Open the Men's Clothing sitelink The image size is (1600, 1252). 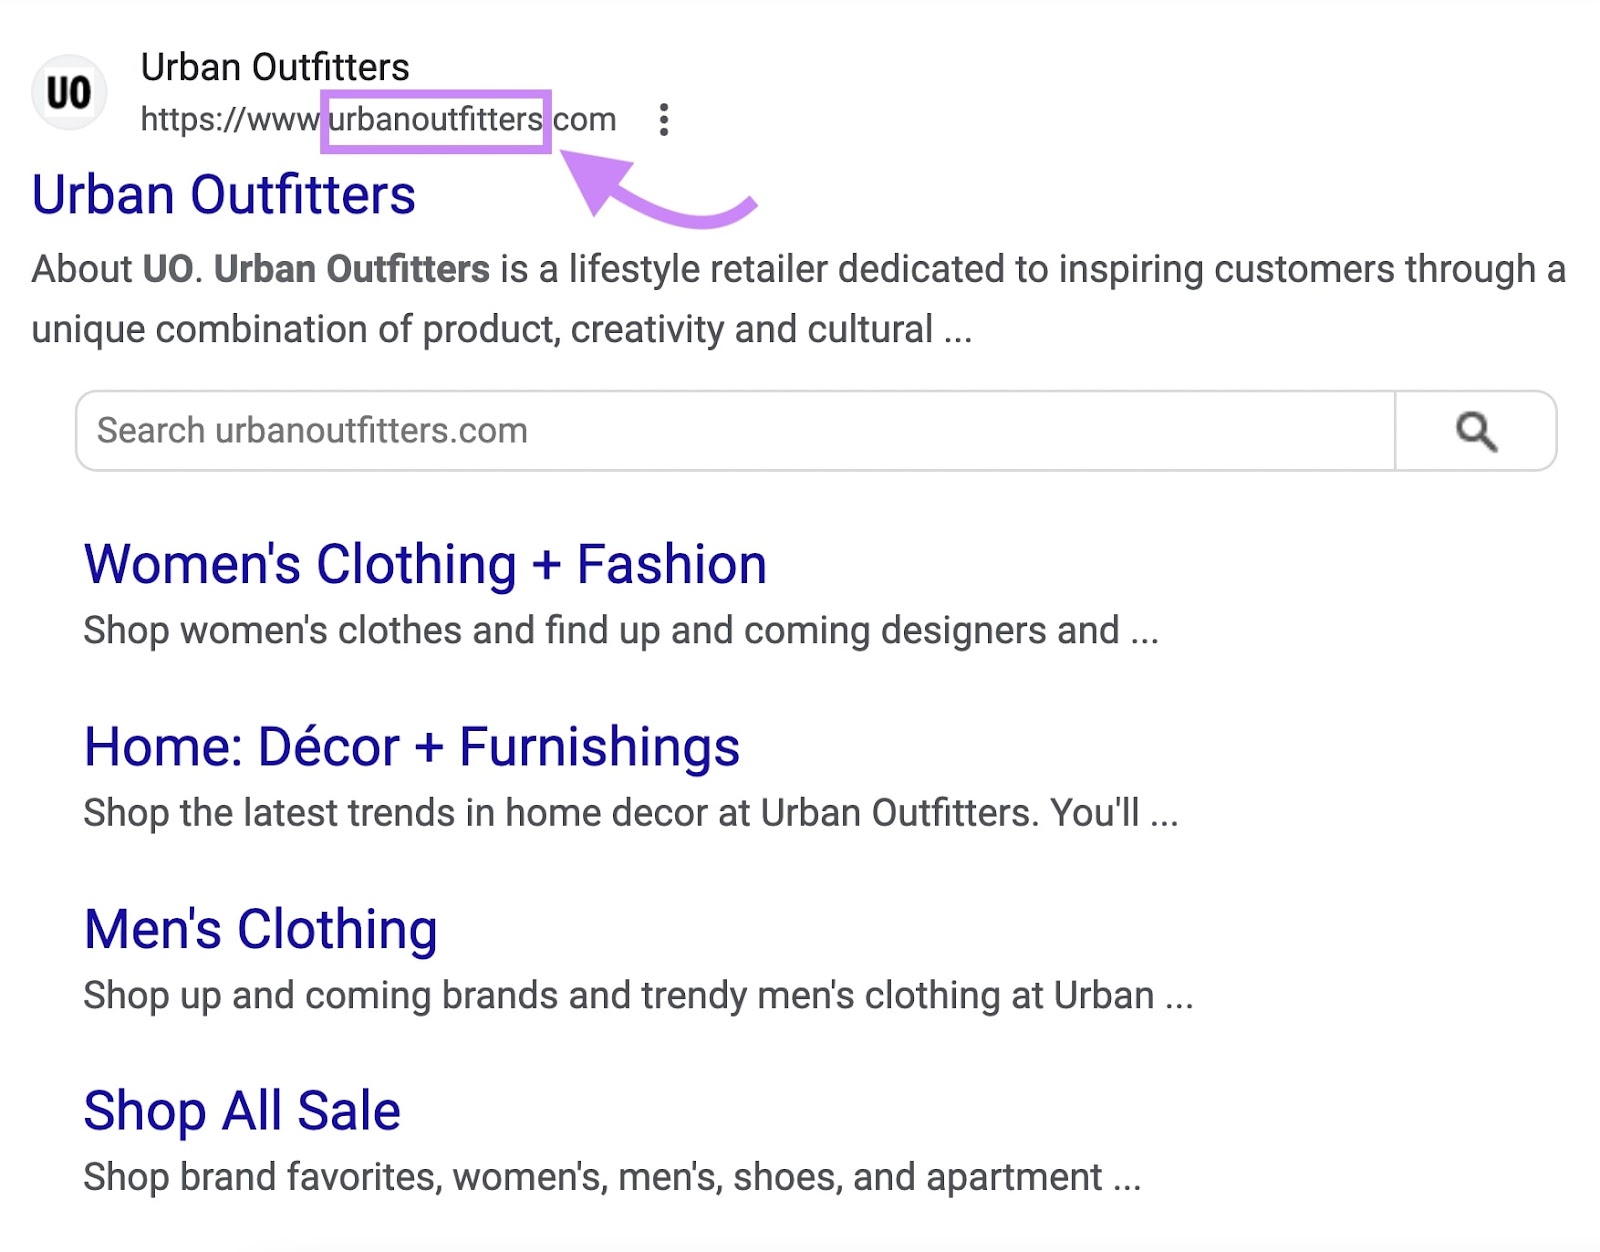(259, 928)
